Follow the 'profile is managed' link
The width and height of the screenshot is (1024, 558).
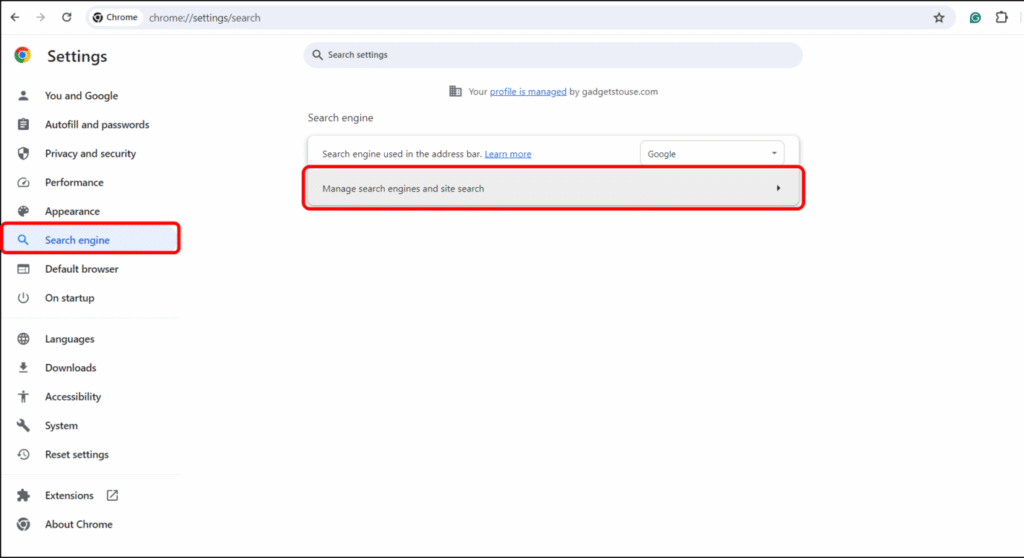tap(528, 92)
